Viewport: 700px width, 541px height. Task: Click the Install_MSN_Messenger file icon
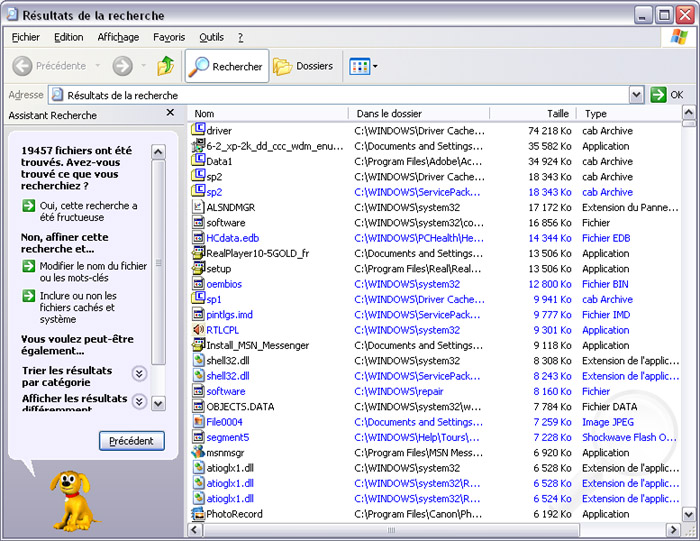click(198, 345)
